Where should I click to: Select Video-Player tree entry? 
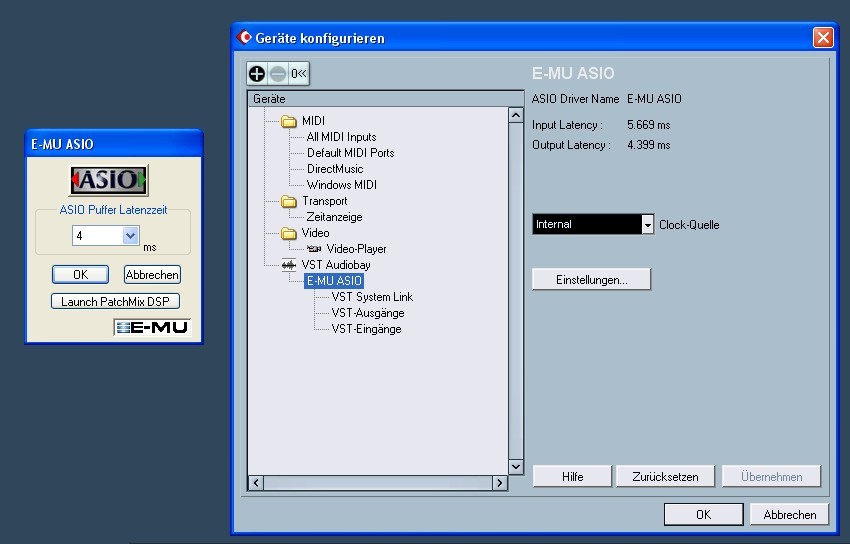[356, 249]
